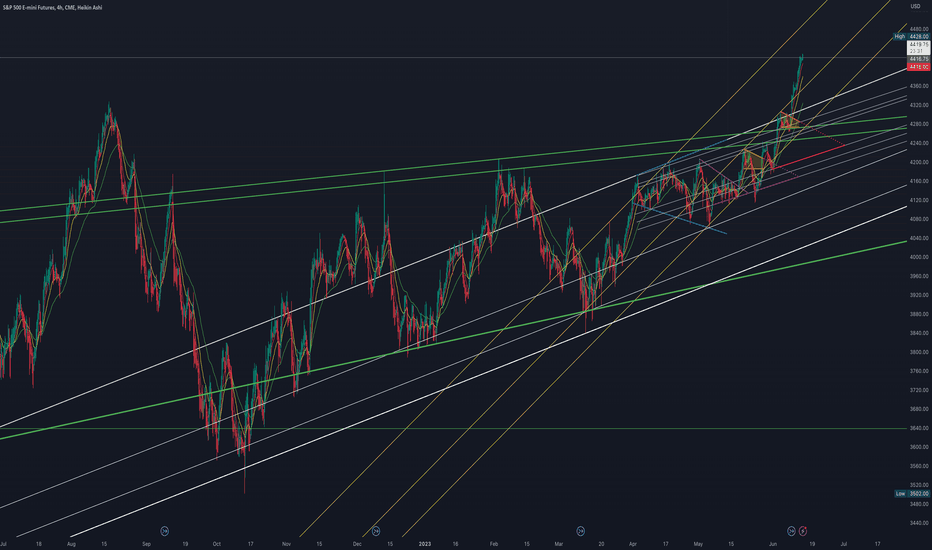Click the Low 3502.00 price label
The height and width of the screenshot is (550, 932).
(x=912, y=494)
